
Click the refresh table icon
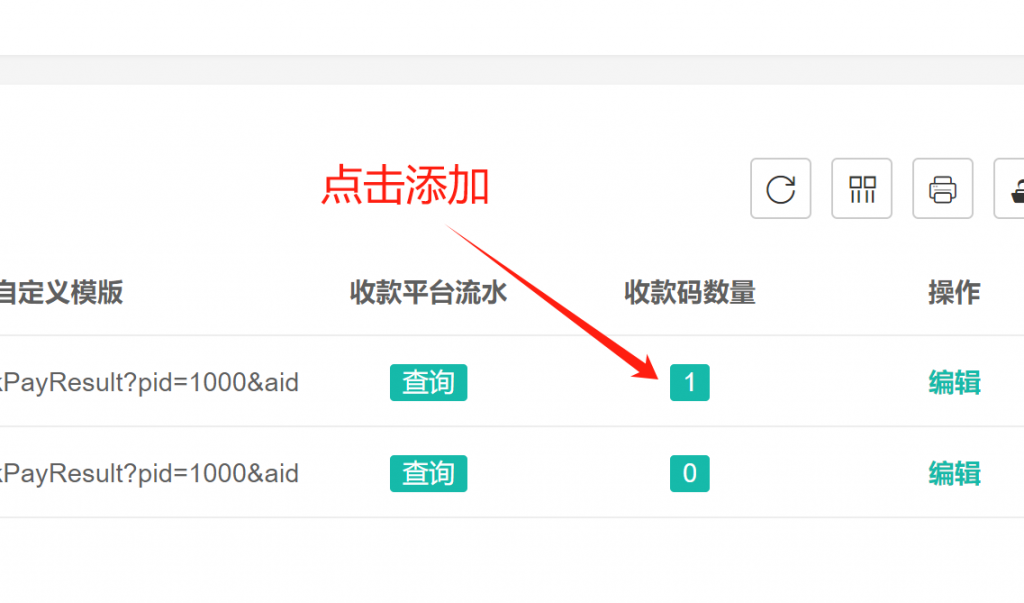(780, 189)
